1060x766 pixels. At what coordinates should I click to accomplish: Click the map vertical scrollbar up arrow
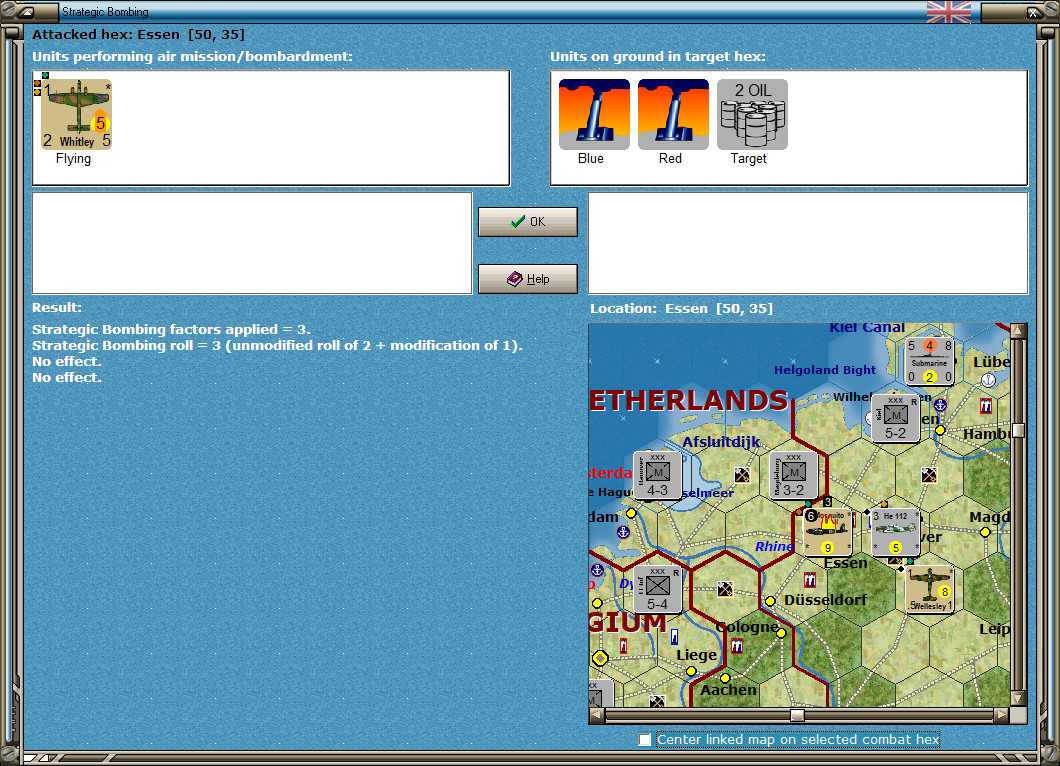[1018, 331]
